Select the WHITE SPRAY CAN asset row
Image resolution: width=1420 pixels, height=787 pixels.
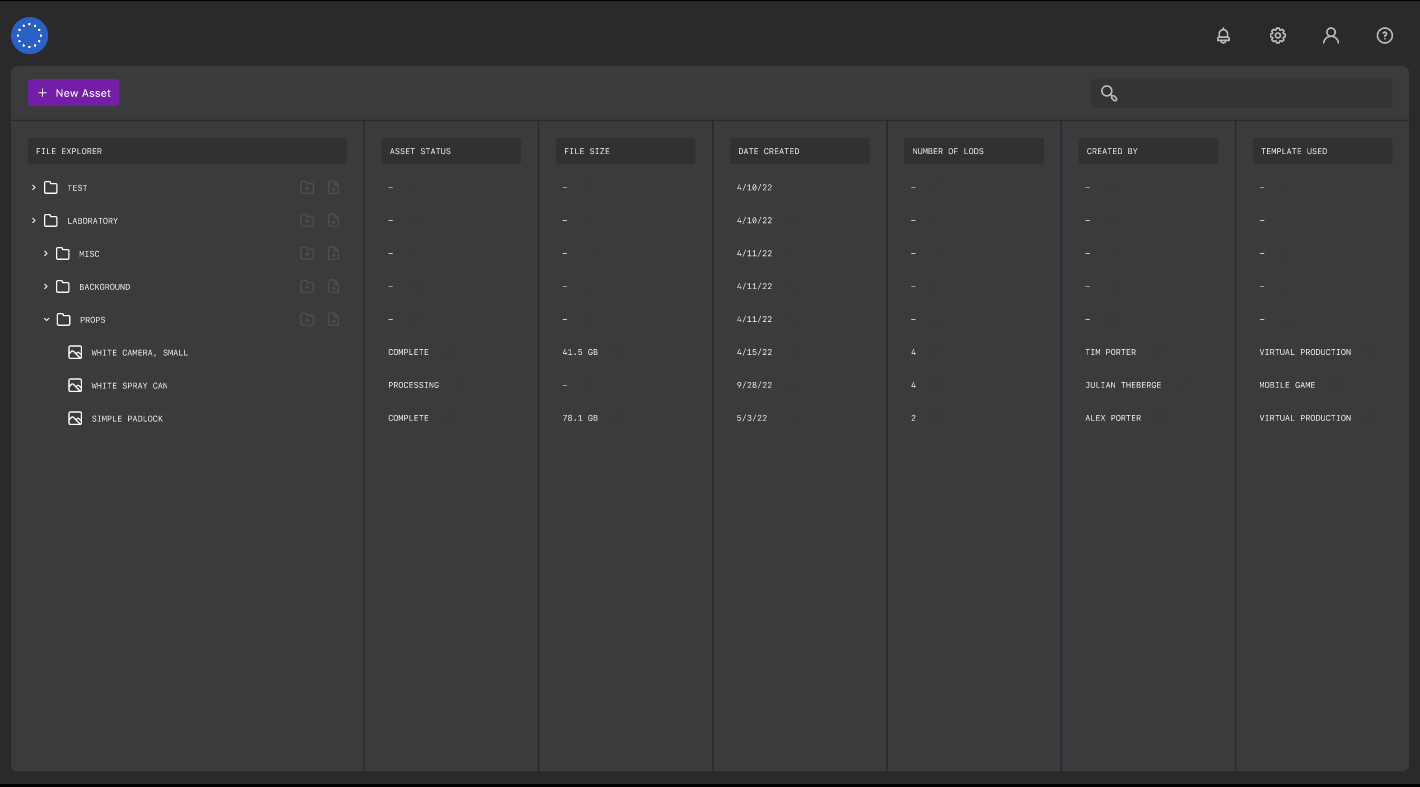click(129, 385)
